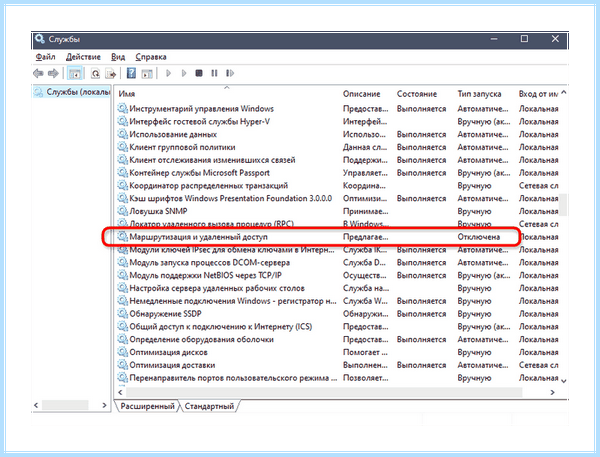This screenshot has height=457, width=600.
Task: Click the right arrow of the services list horizontal scrollbar
Action: point(552,392)
